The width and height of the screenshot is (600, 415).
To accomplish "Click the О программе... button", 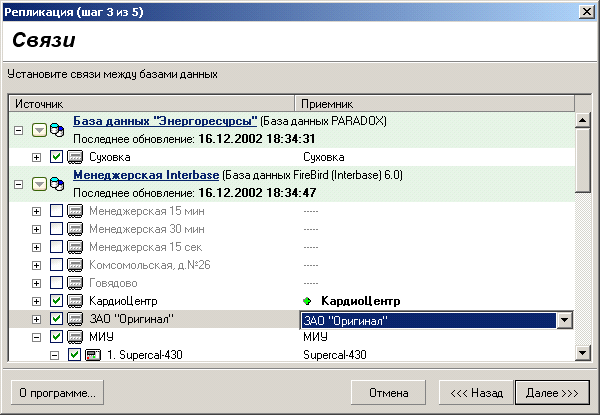I will (57, 392).
